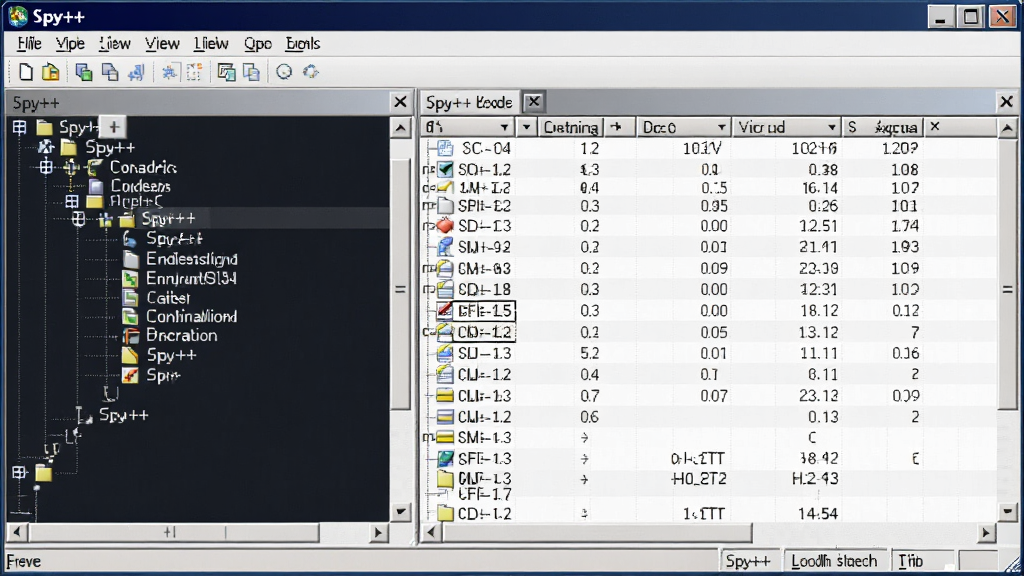Click the H0_2T2 cell in table
This screenshot has width=1024, height=576.
coord(699,479)
